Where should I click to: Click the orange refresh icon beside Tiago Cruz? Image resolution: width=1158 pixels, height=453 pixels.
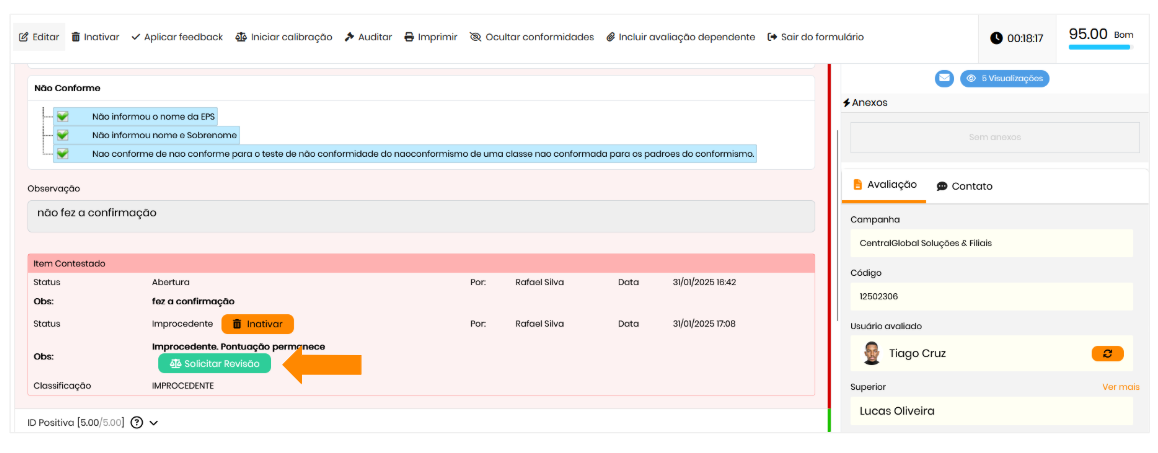pos(1107,353)
